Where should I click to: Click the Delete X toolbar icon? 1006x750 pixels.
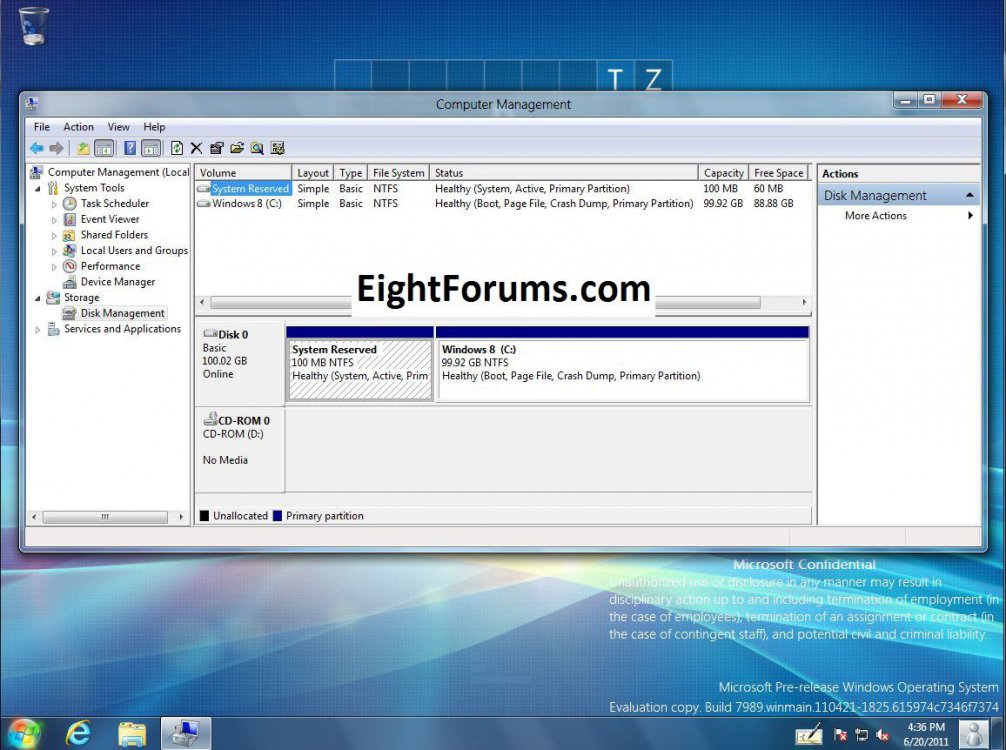[196, 148]
